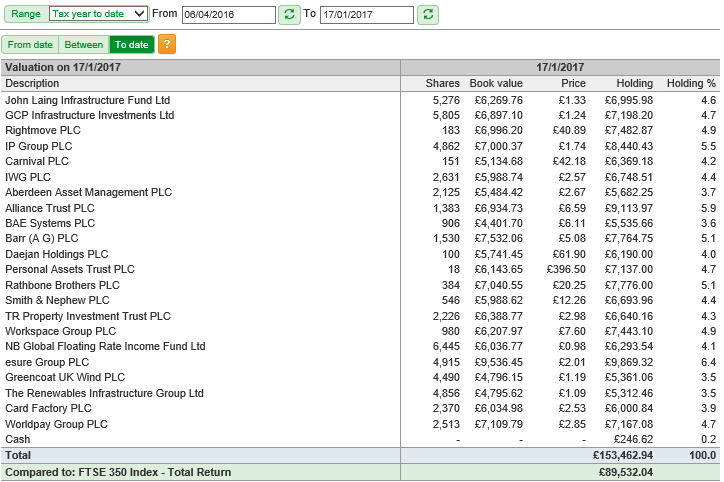Click Alliance Trust holding £9,113.97
Image resolution: width=724 pixels, height=482 pixels.
tap(629, 208)
